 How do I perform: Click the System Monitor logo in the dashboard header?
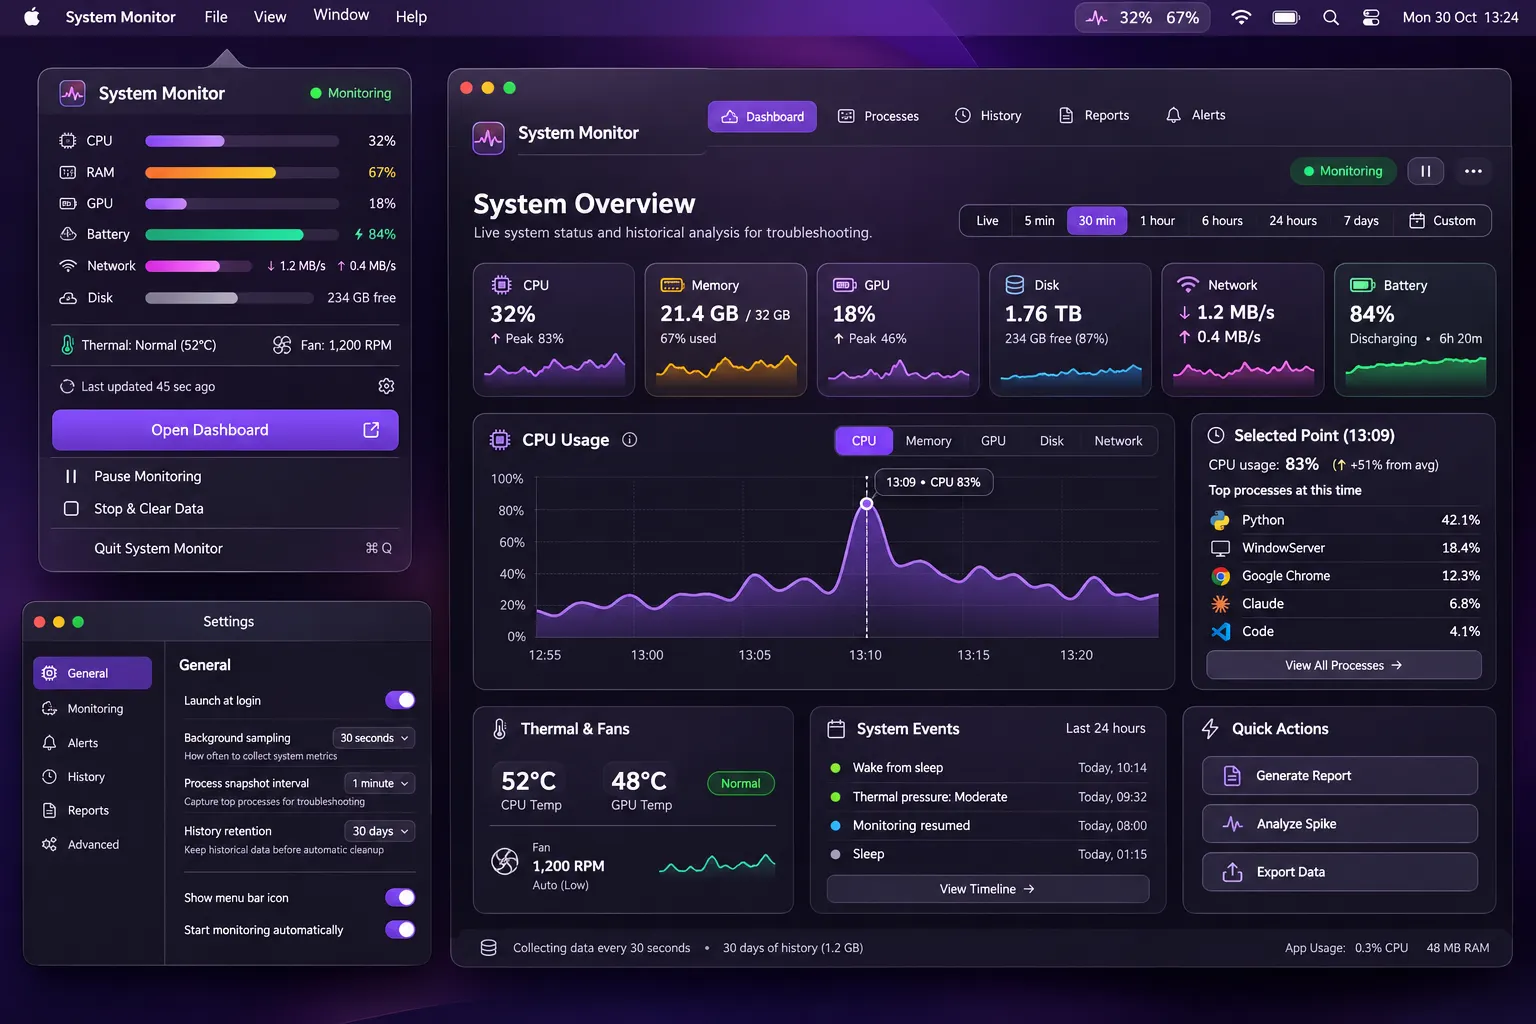(x=489, y=137)
